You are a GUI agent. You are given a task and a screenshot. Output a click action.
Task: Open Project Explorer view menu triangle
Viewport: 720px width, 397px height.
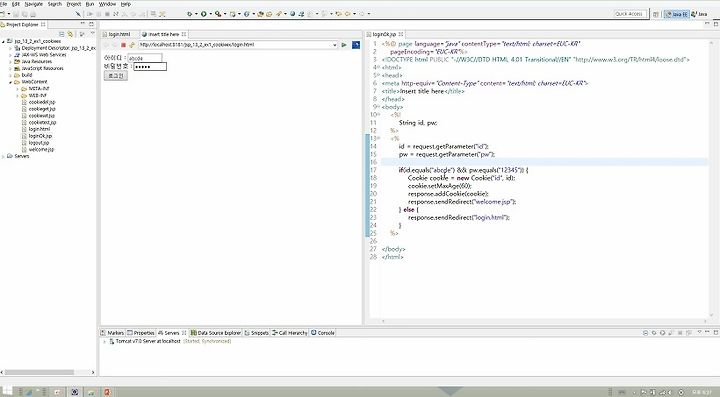point(92,34)
